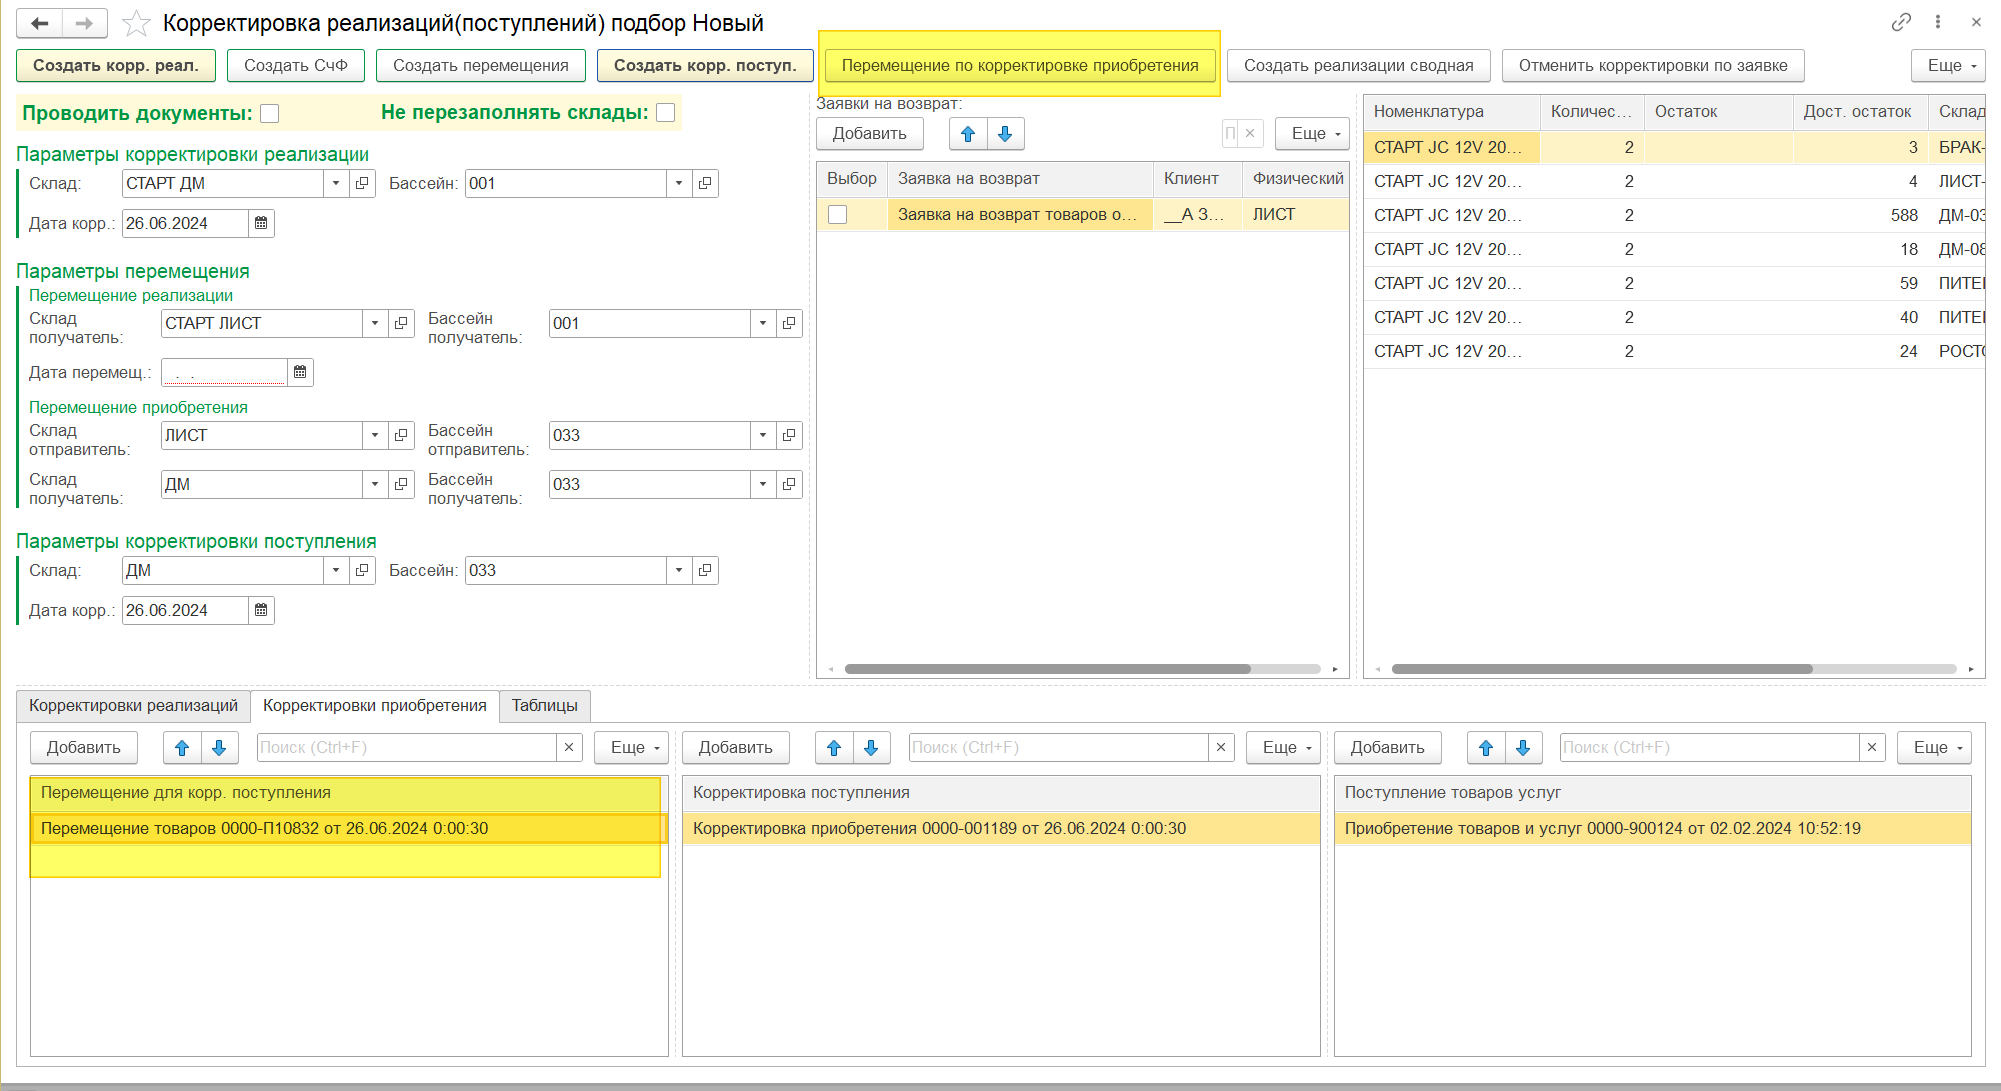Open the Таблицы tab

tap(544, 705)
